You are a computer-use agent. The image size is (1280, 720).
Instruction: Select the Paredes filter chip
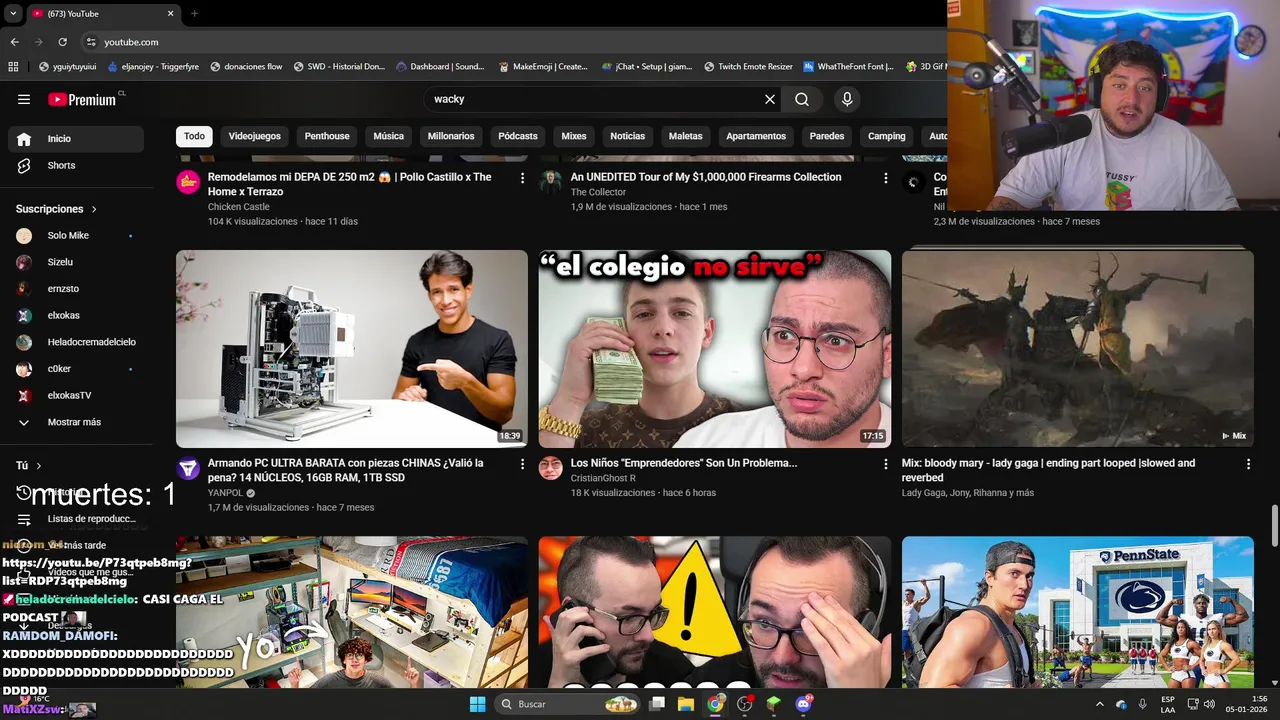pyautogui.click(x=827, y=136)
